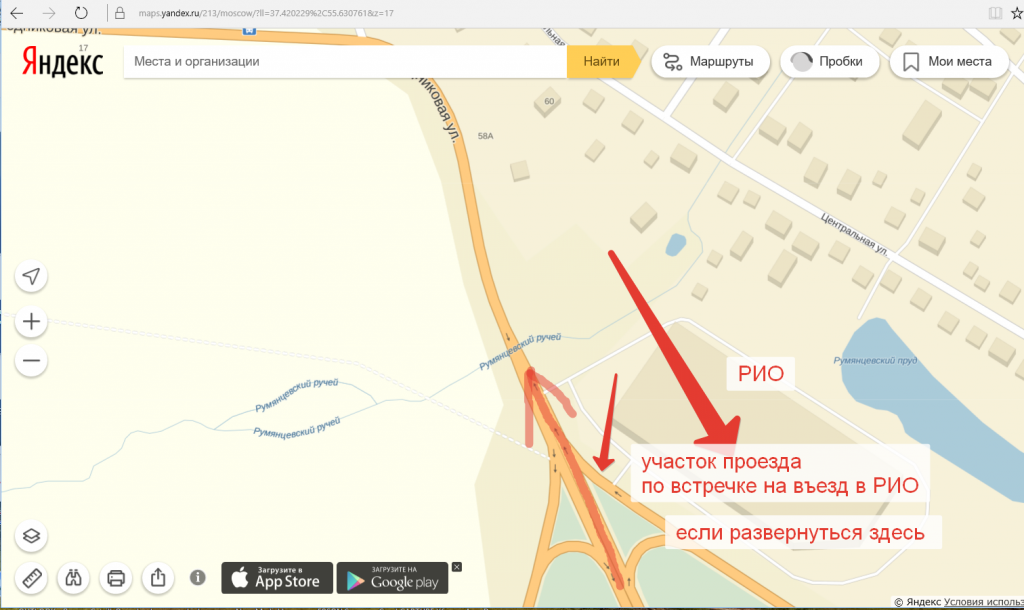The image size is (1024, 610).
Task: Open the map layers switcher
Action: [31, 536]
